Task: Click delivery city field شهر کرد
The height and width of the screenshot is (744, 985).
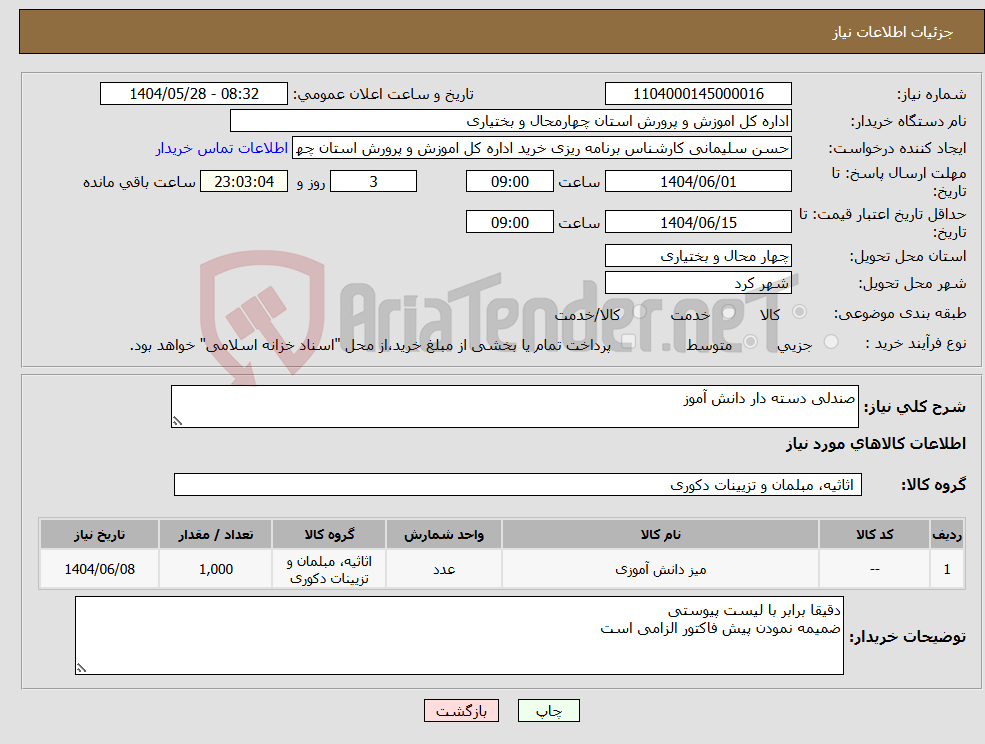Action: 698,283
